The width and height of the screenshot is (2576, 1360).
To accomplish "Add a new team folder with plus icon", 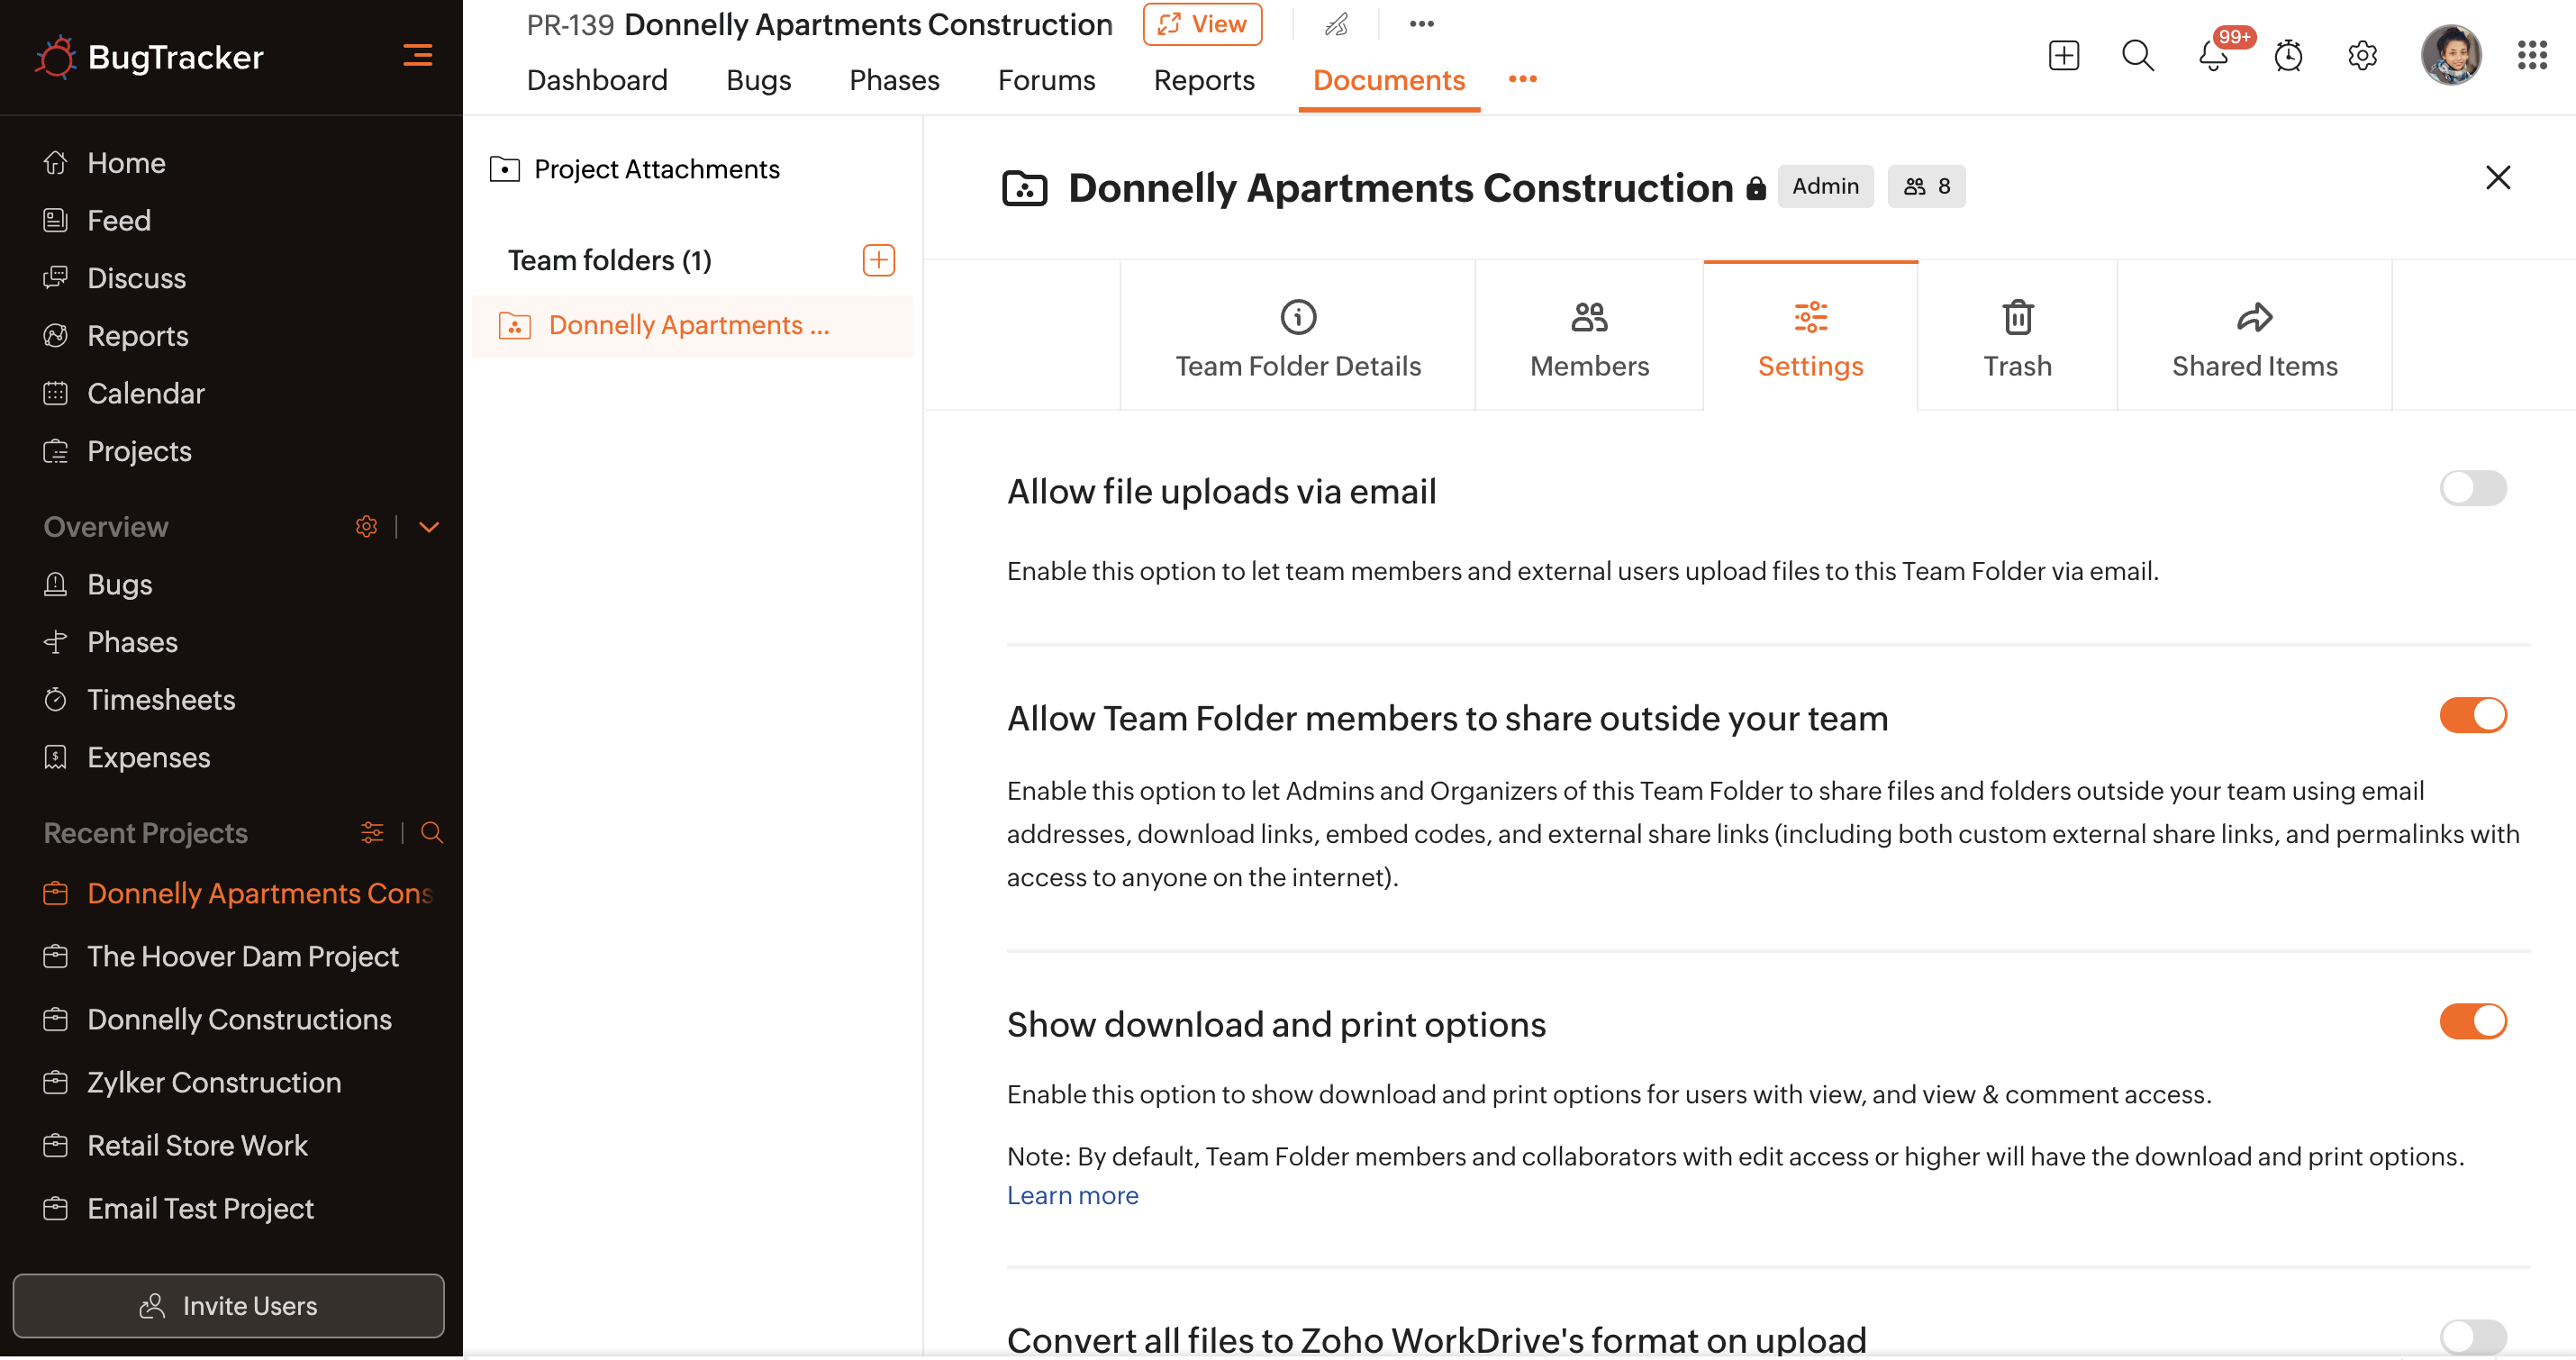I will (x=878, y=260).
